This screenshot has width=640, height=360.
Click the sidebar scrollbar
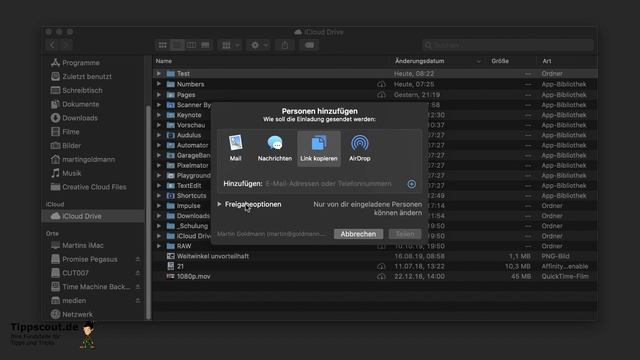pyautogui.click(x=148, y=212)
